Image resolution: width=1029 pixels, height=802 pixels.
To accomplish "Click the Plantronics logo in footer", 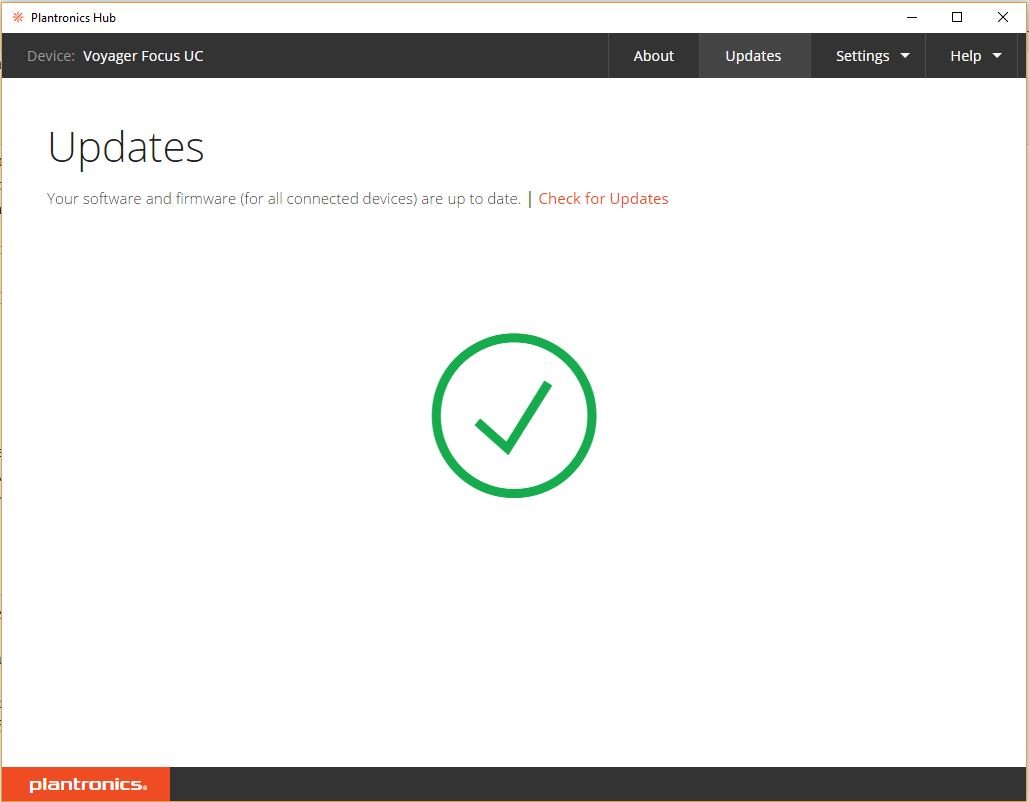I will click(86, 784).
